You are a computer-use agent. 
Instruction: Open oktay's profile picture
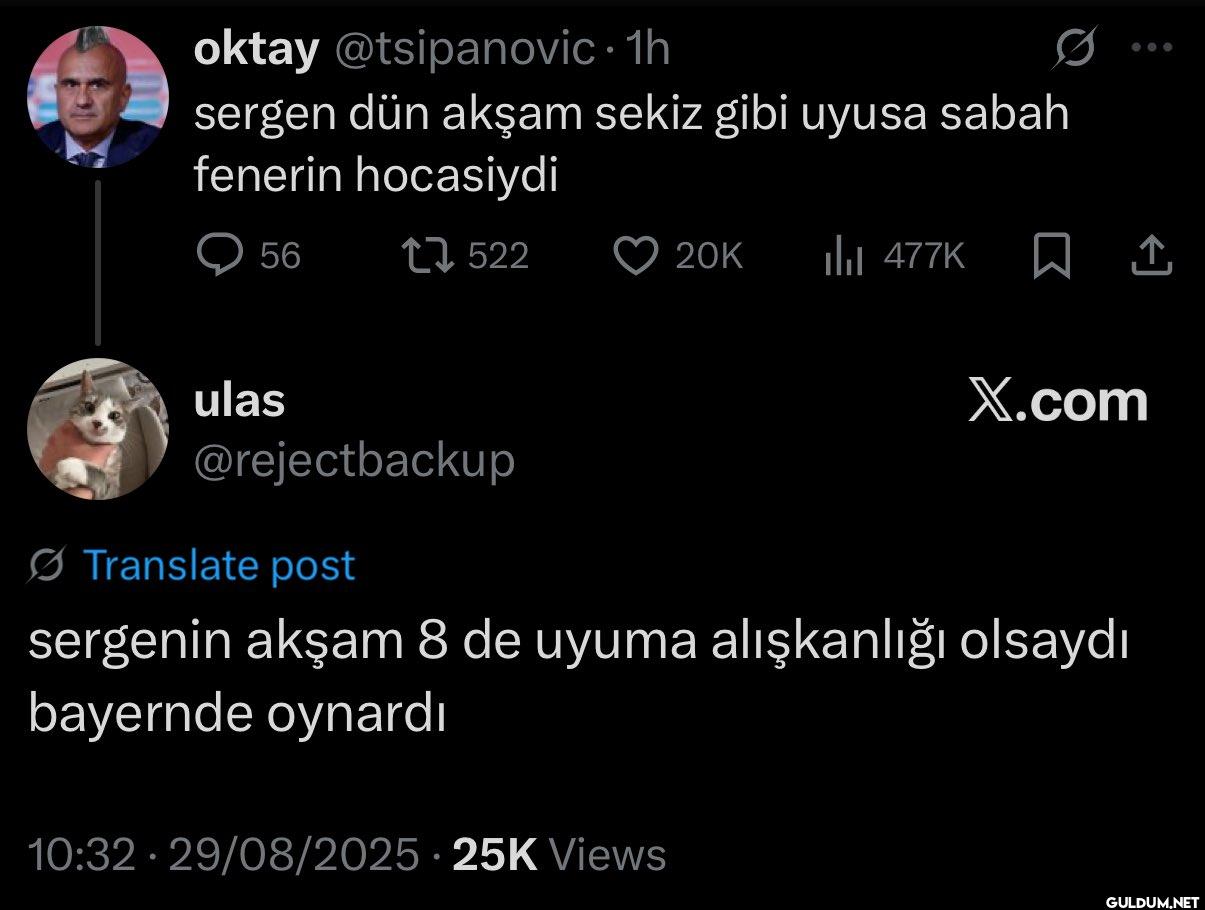coord(96,98)
